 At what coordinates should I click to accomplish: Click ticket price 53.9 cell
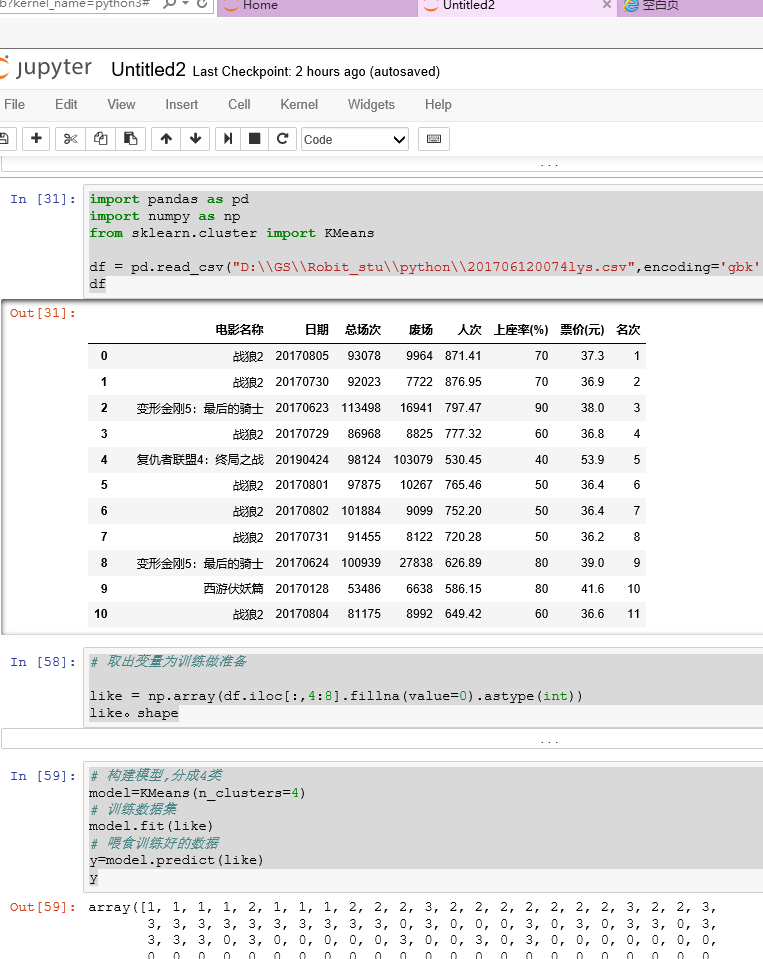click(592, 459)
